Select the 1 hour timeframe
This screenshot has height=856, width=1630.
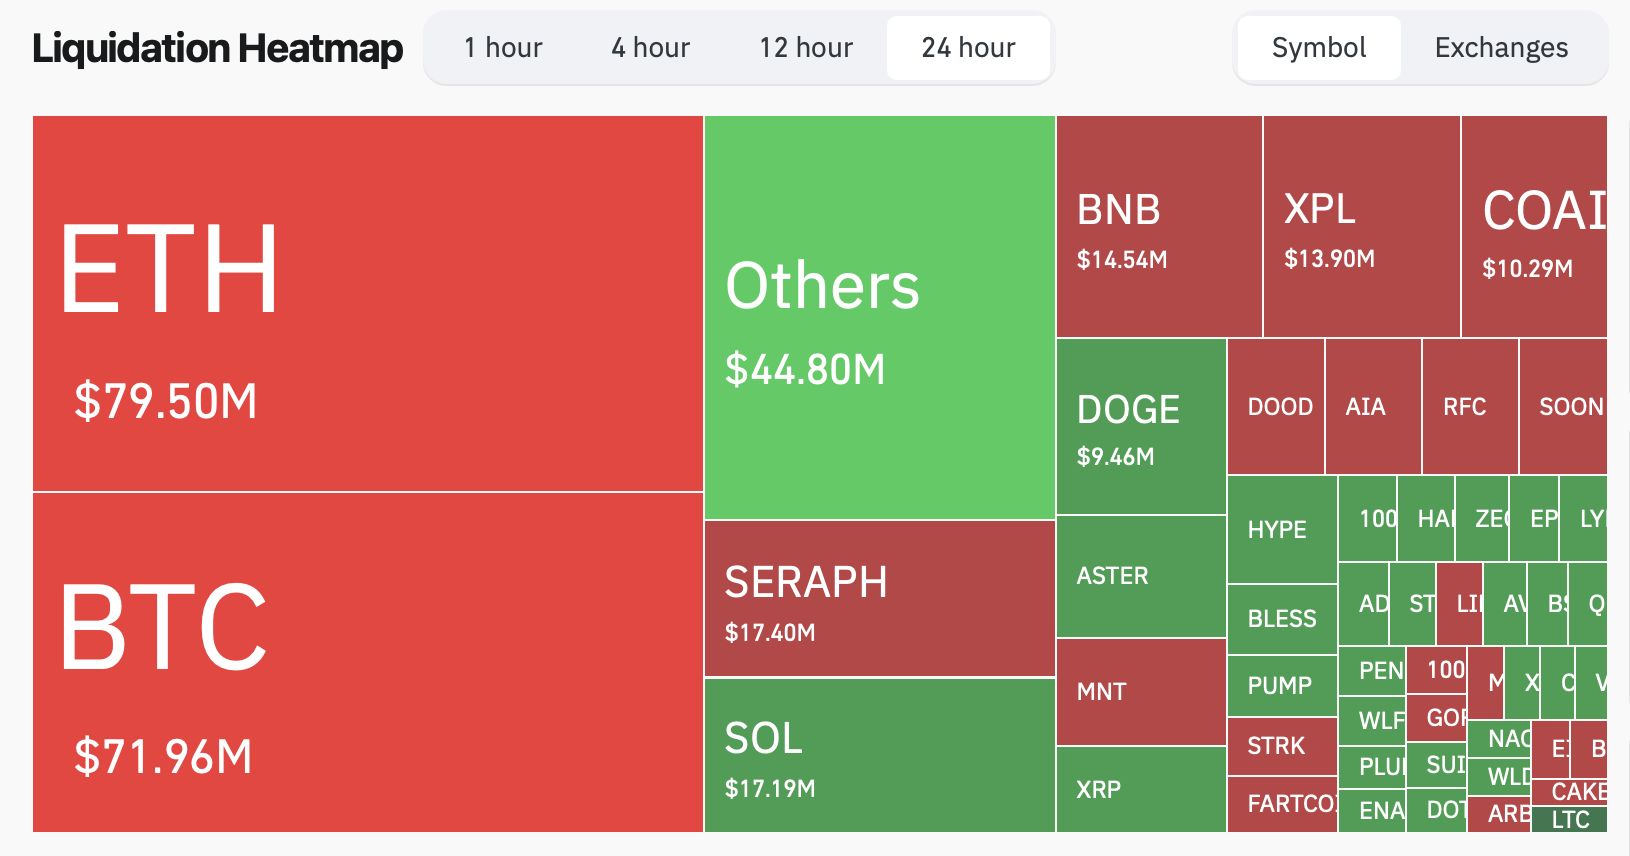[503, 48]
